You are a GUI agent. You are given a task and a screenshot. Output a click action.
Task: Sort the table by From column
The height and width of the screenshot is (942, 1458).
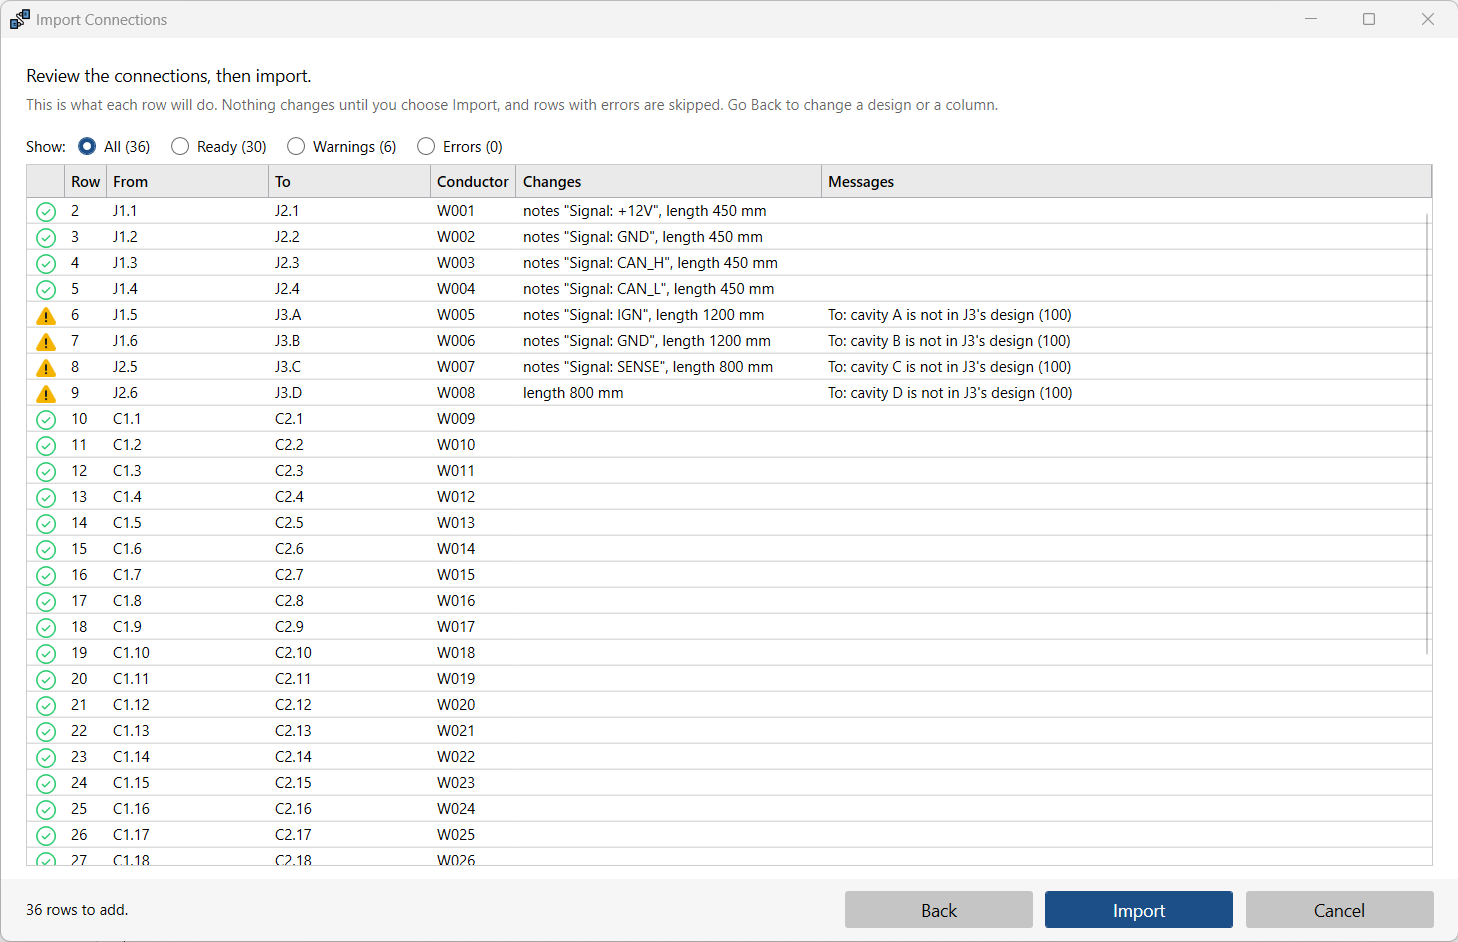click(187, 182)
